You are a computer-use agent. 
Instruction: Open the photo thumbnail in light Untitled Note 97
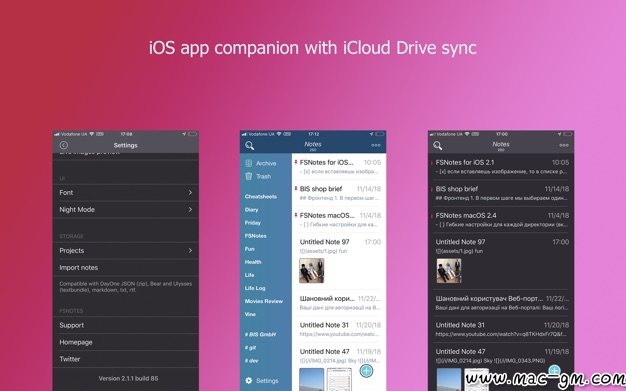[311, 270]
